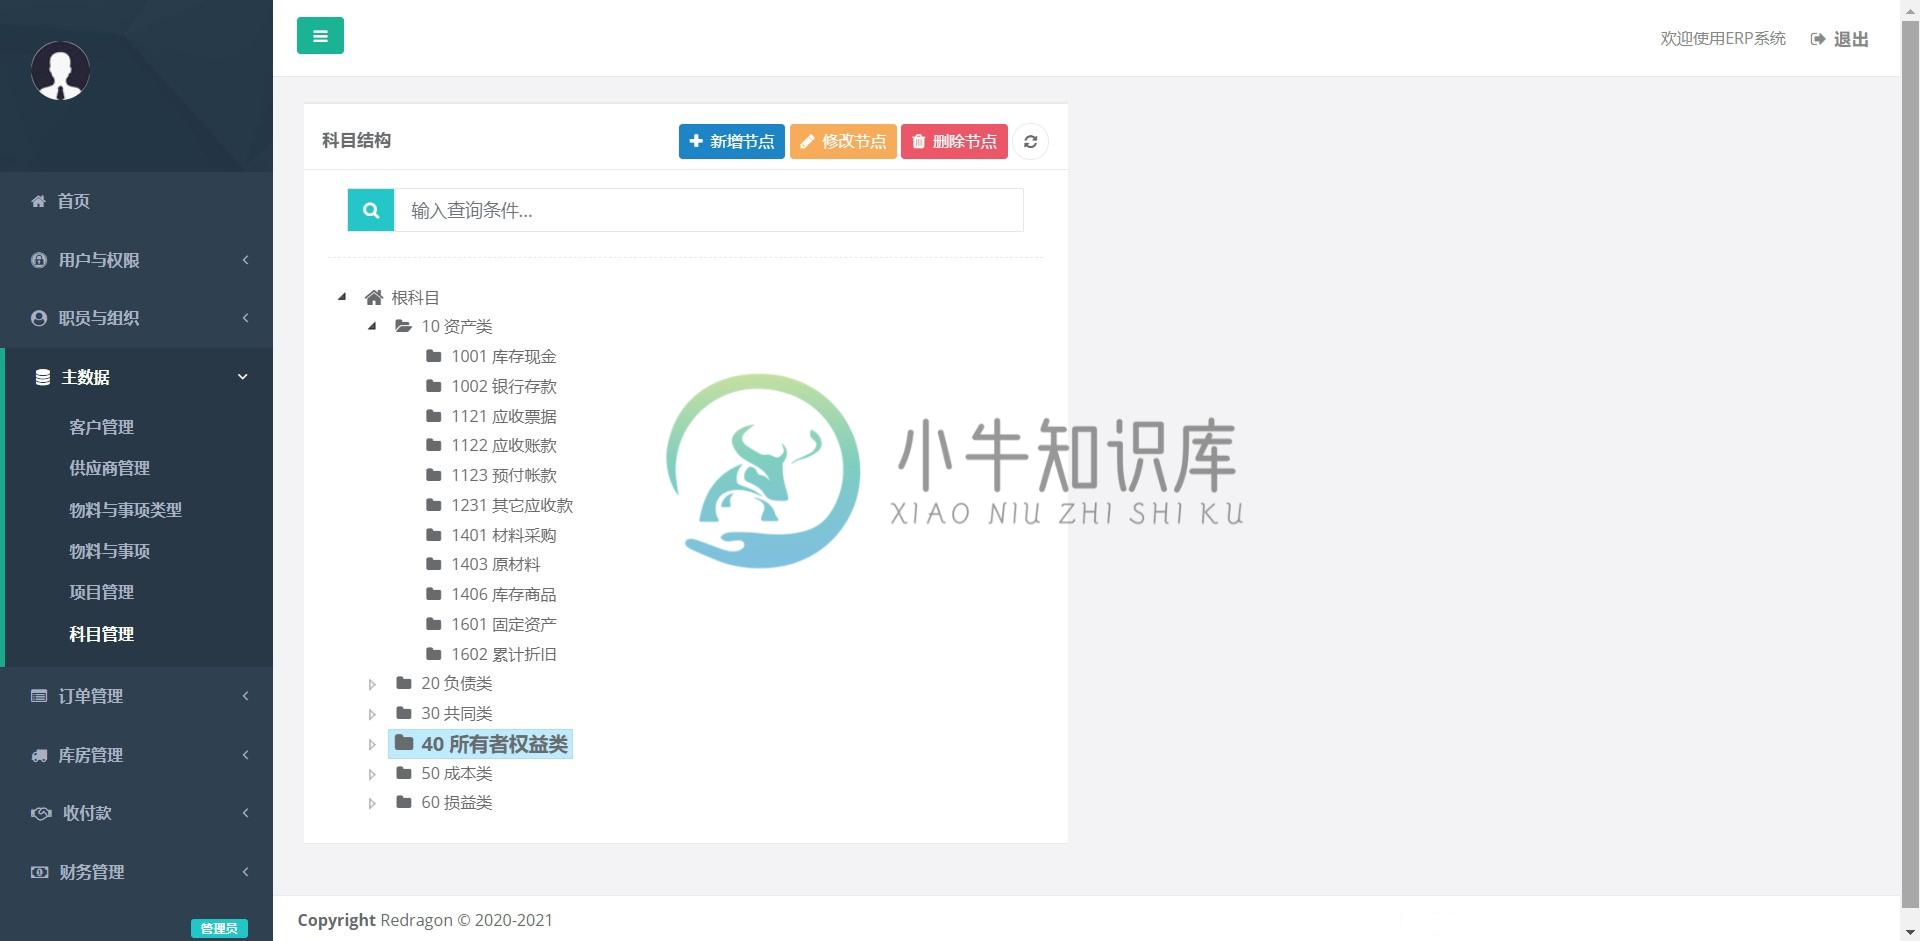Click the 新增节点 button
Screen dimensions: 1920x941
(732, 141)
